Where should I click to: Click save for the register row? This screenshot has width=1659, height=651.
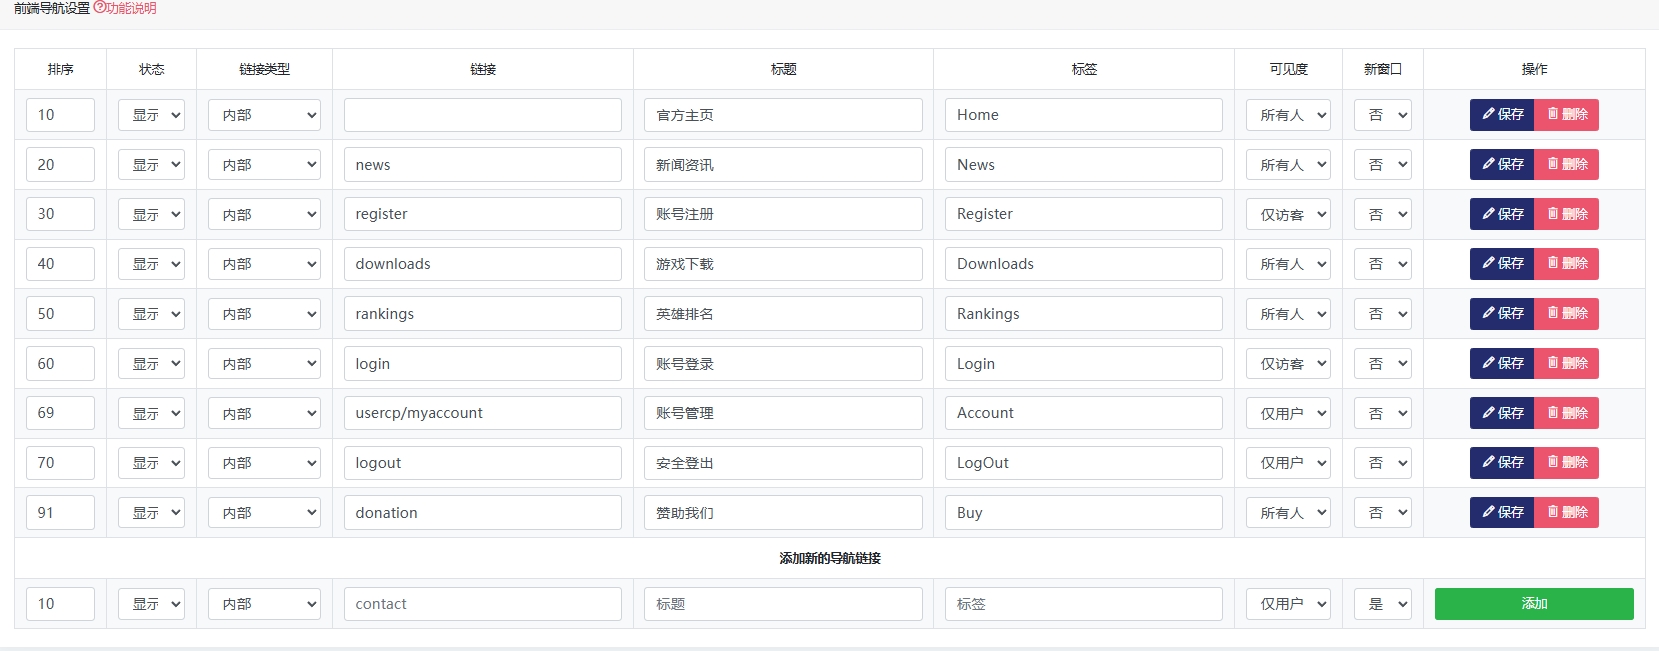[x=1501, y=214]
